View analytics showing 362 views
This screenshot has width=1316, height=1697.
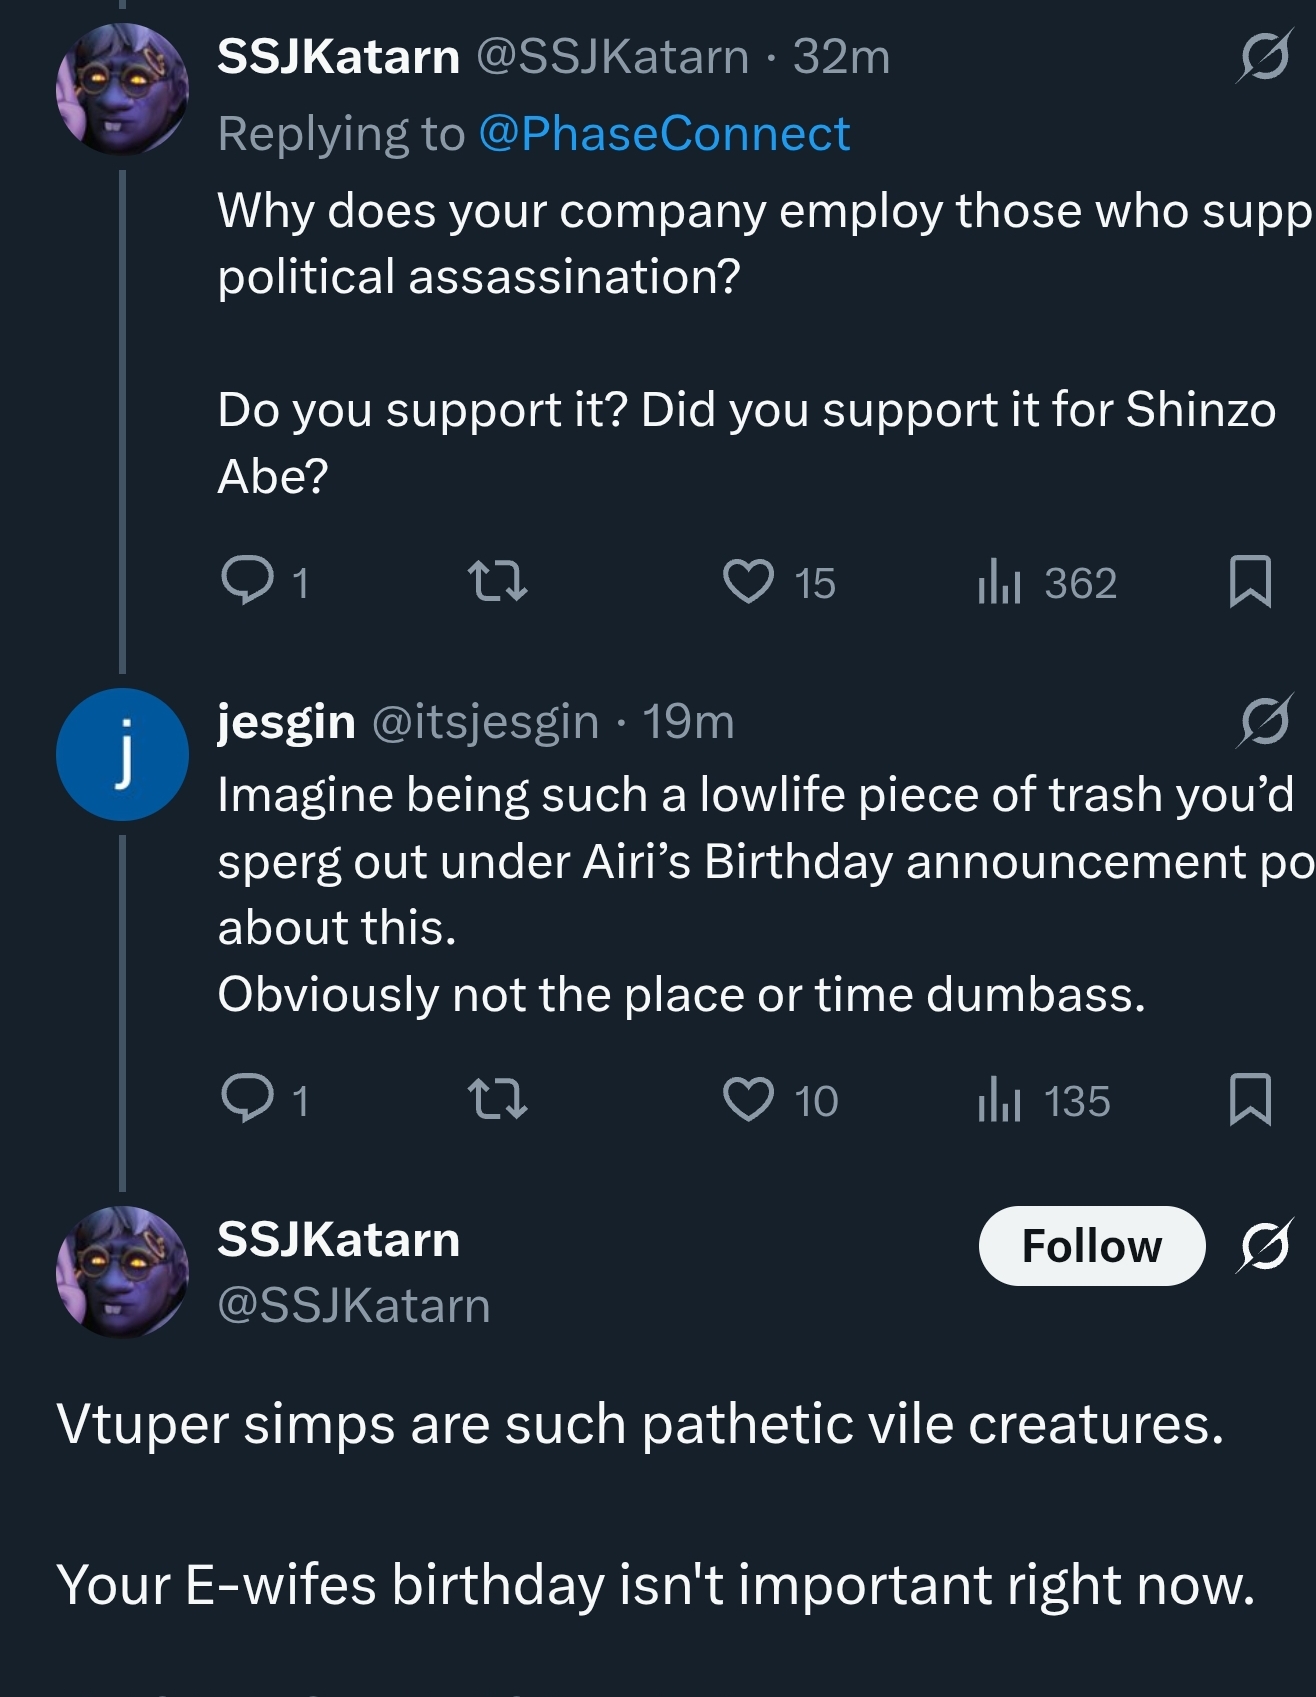coord(998,582)
